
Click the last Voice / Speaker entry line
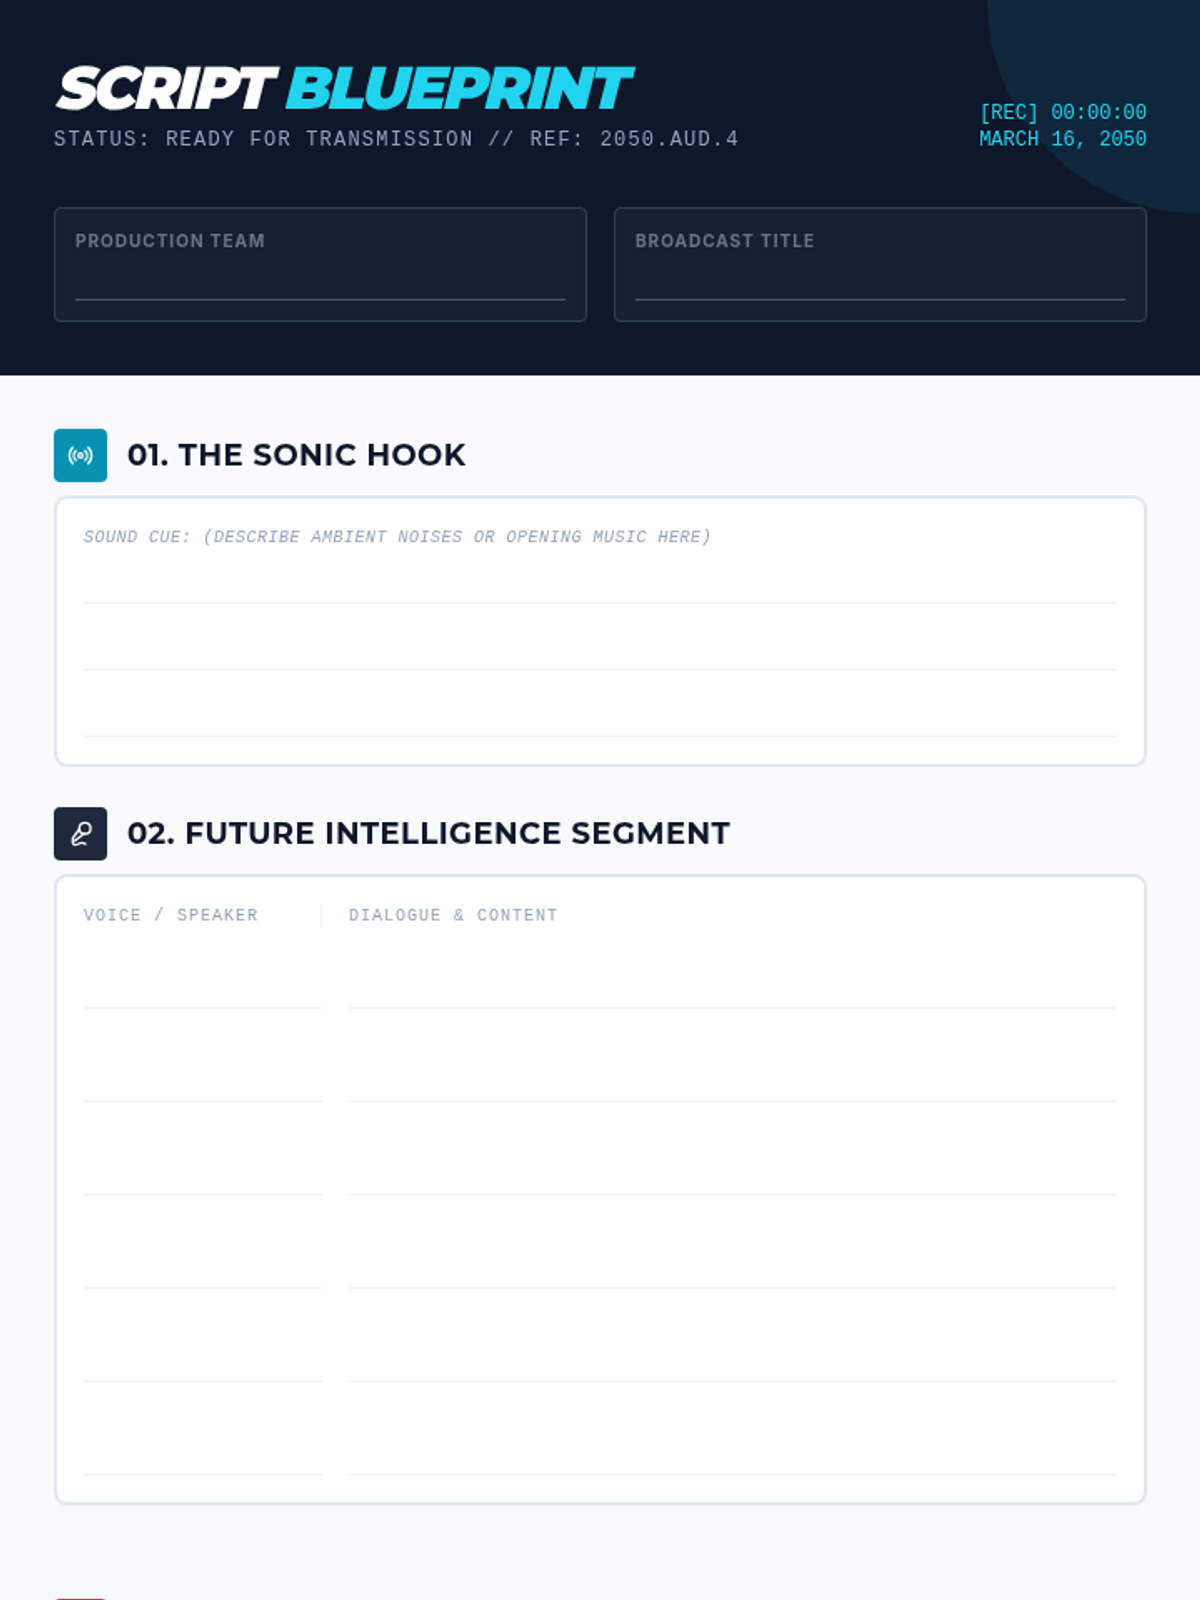tap(203, 1446)
